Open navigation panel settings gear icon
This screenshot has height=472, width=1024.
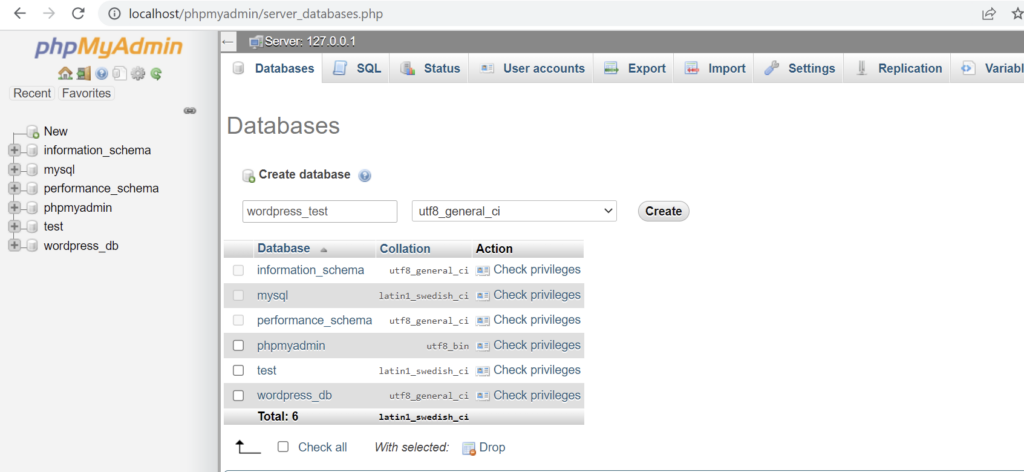pyautogui.click(x=139, y=73)
